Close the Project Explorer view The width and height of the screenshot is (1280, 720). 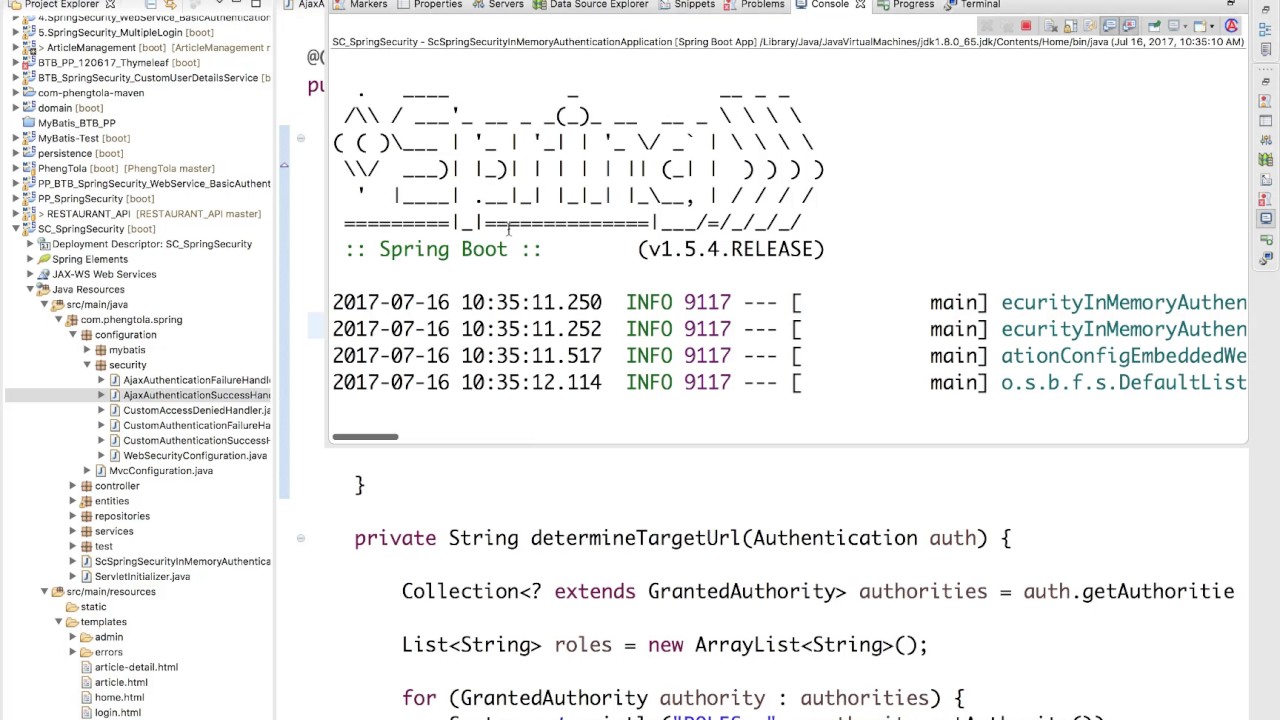click(x=110, y=4)
